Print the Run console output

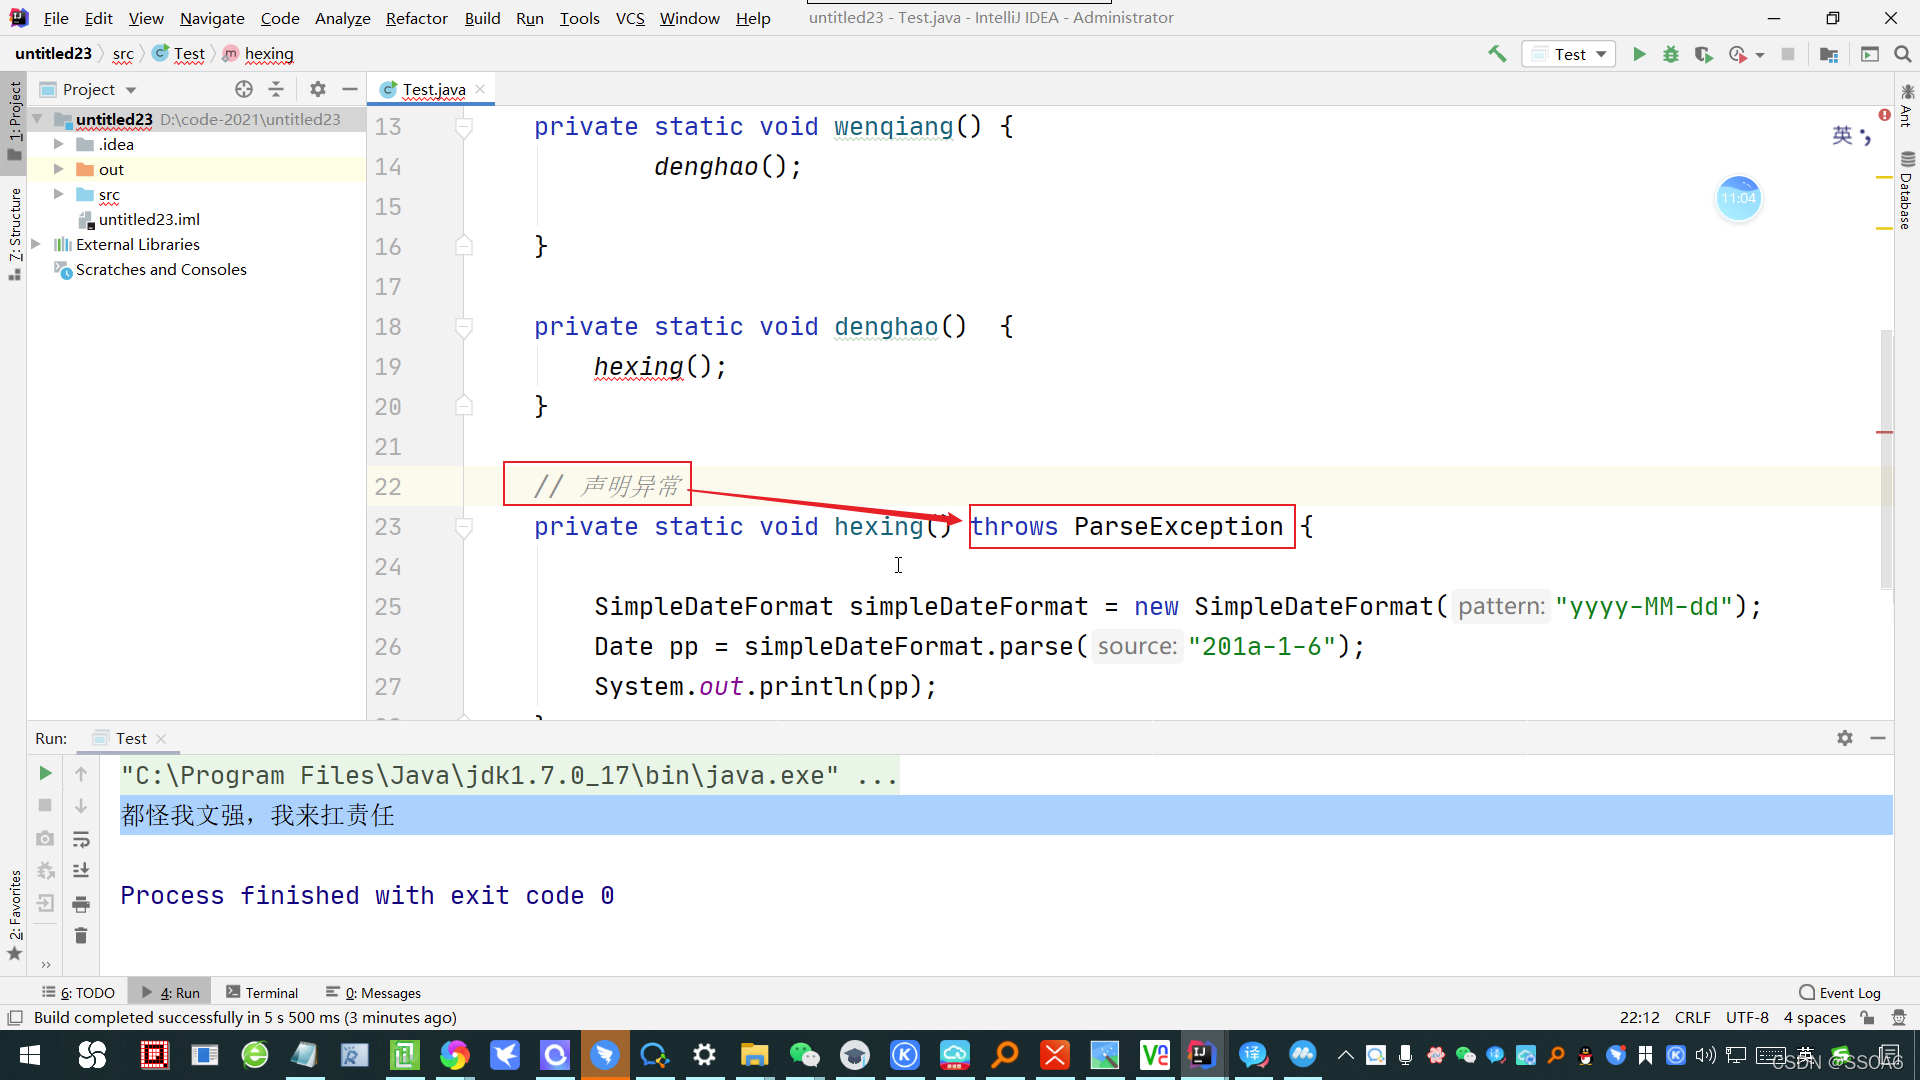[x=81, y=903]
